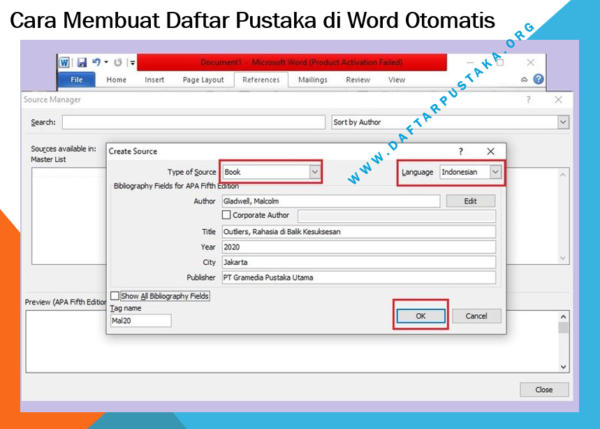Click the Save icon in Quick Access Toolbar

82,62
